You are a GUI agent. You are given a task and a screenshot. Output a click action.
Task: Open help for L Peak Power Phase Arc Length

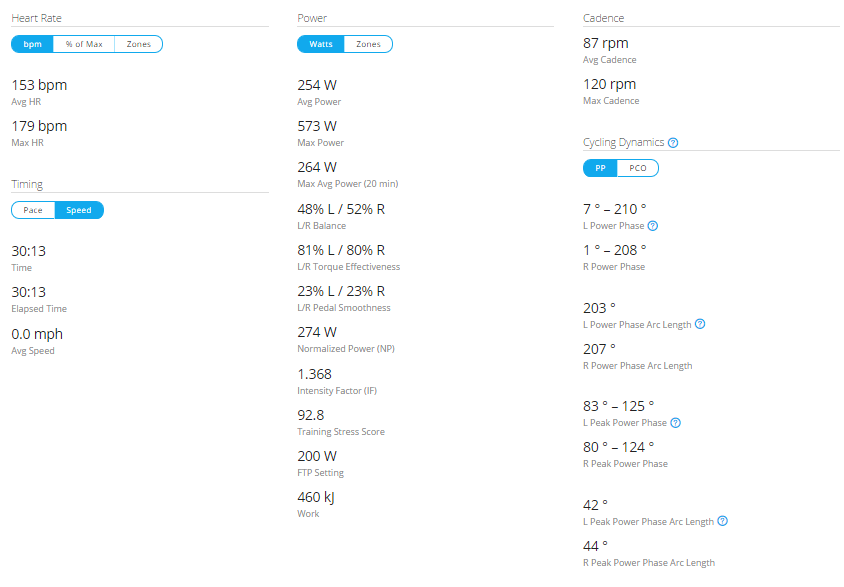point(722,521)
